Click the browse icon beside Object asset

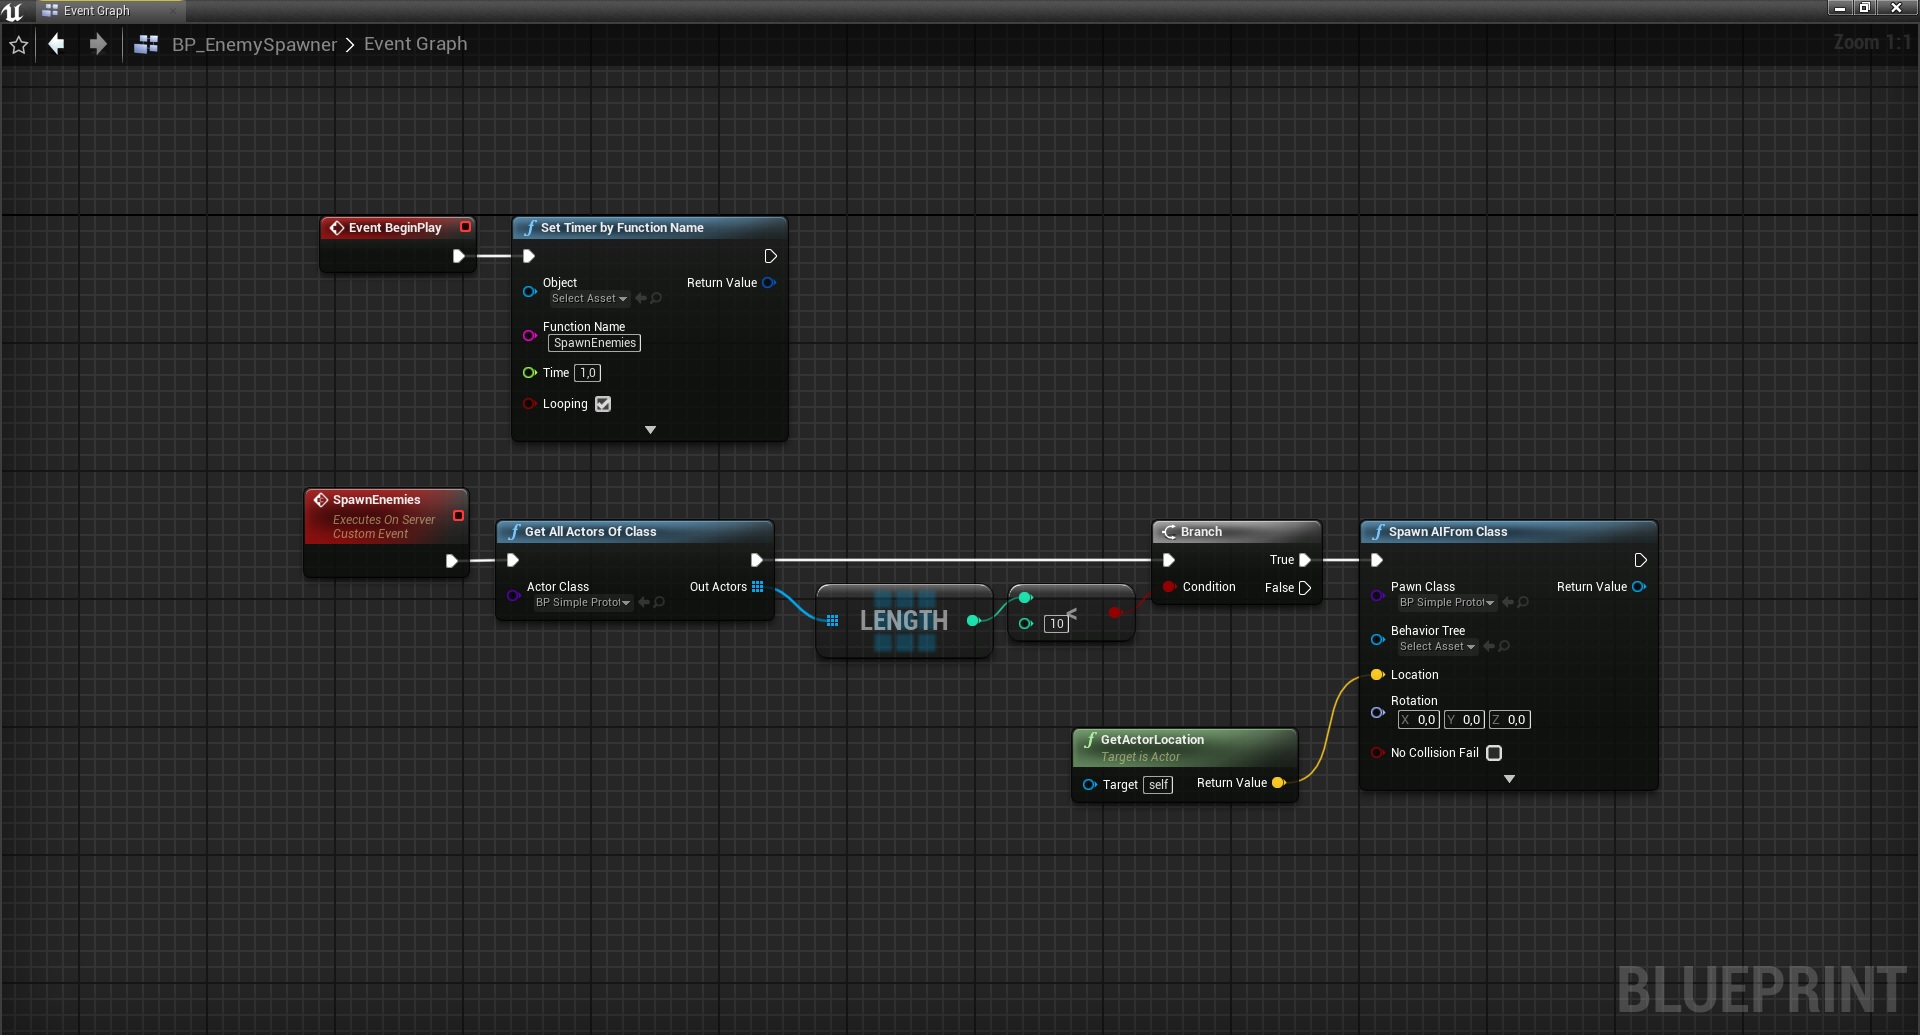(x=657, y=298)
